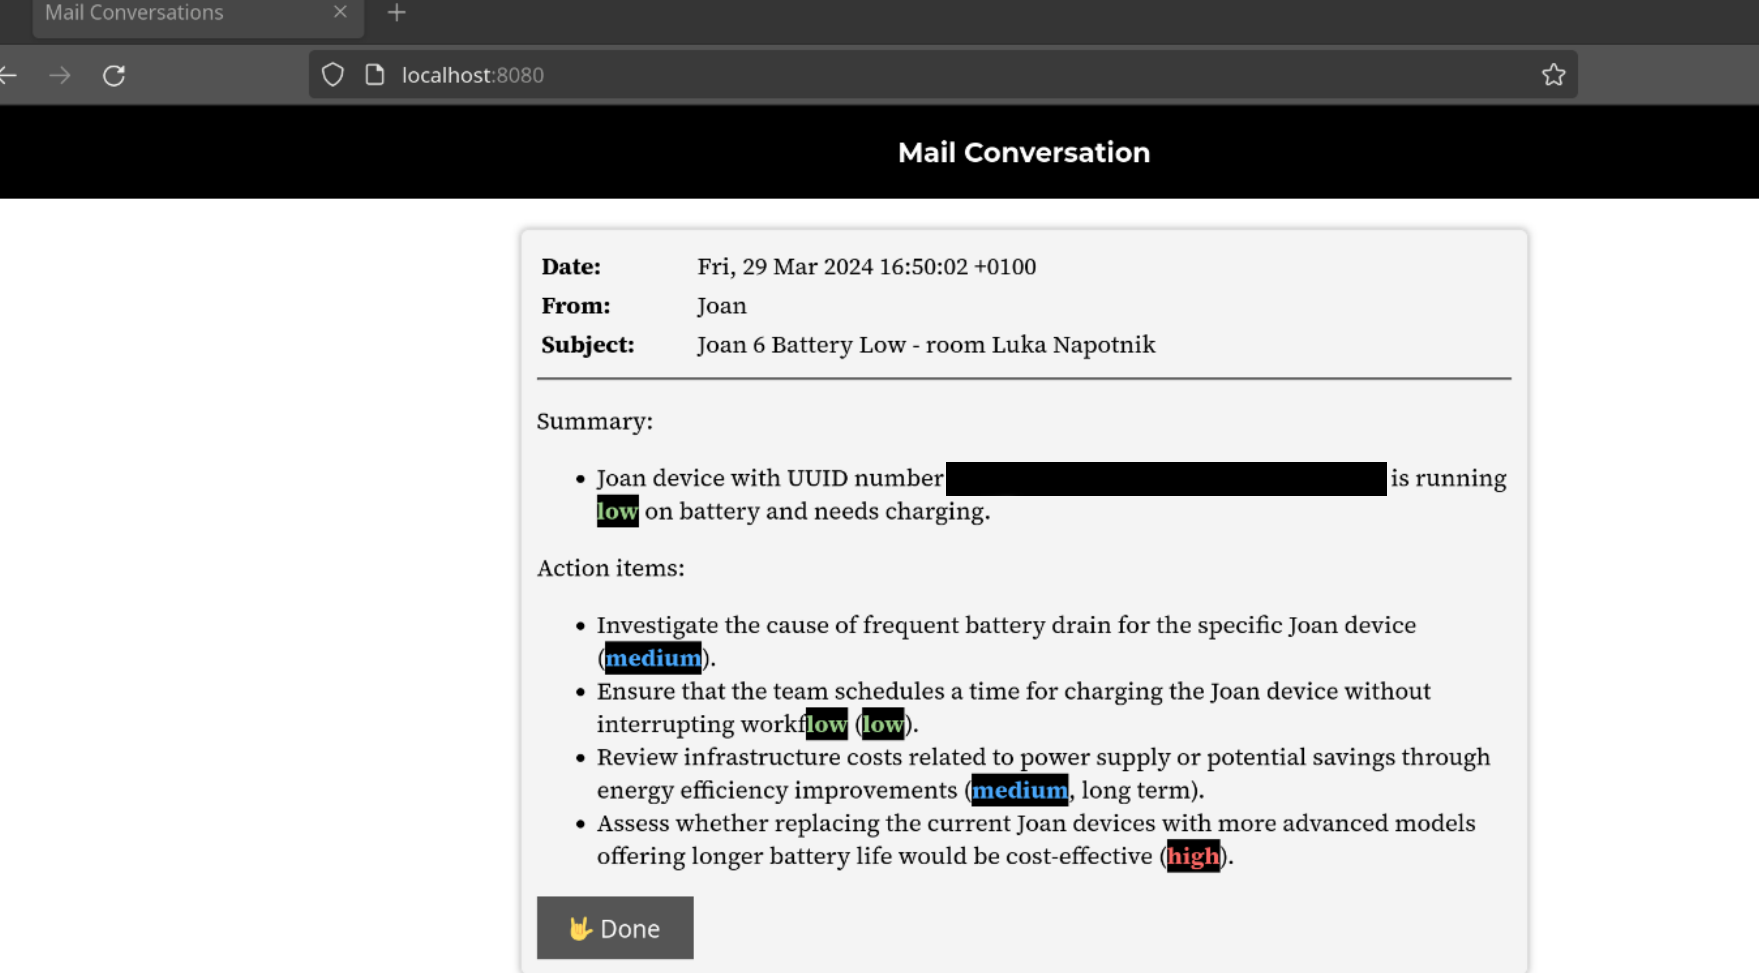Close the Mail Conversations tab

click(x=340, y=12)
